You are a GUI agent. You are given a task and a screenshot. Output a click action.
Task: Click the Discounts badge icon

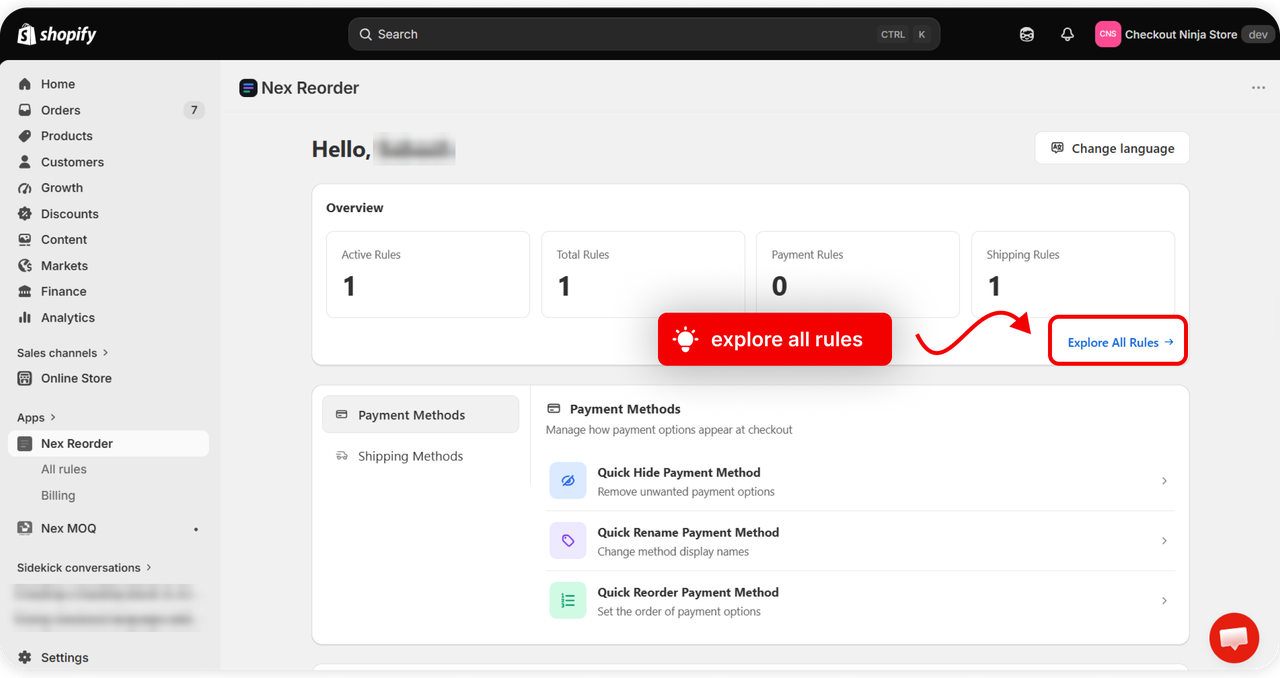(25, 214)
